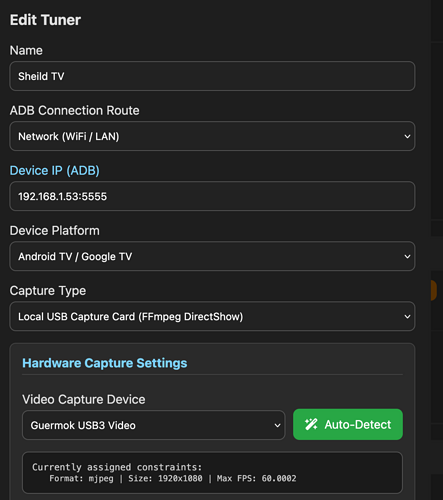Click the chevron beside Android TV / Google TV
Viewport: 443px width, 500px height.
click(407, 256)
